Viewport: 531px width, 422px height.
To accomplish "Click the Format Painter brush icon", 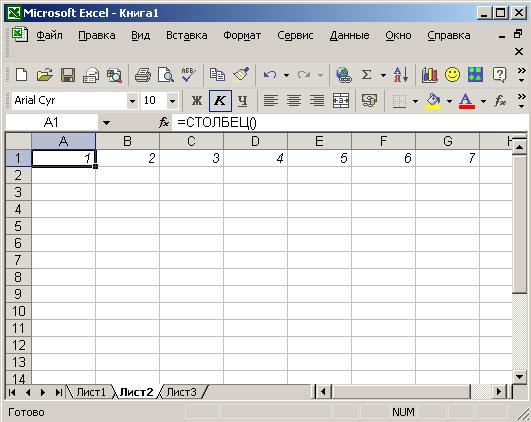I will (x=241, y=74).
